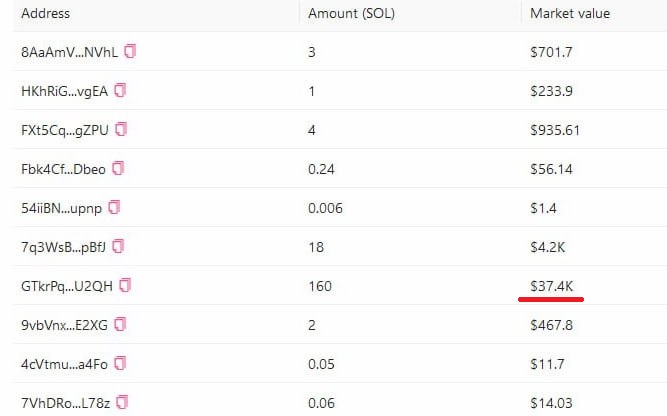Click the Address column header
This screenshot has width=667, height=416.
coord(46,13)
